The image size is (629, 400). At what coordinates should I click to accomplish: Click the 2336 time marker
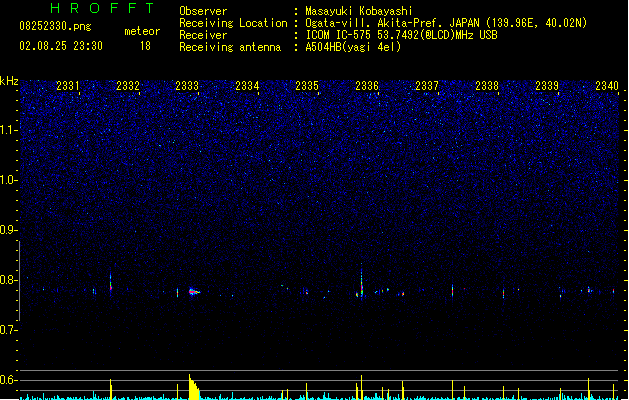tap(367, 86)
